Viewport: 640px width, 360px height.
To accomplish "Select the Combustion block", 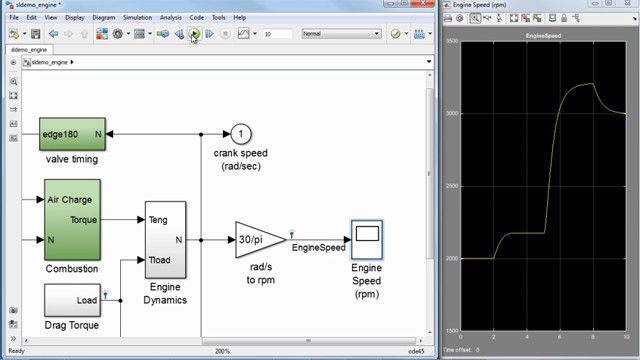I will tap(72, 220).
